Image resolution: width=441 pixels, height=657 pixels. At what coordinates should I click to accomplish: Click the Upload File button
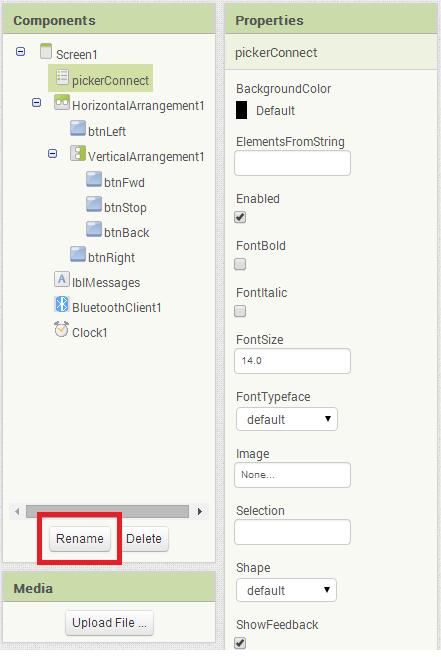(x=109, y=623)
